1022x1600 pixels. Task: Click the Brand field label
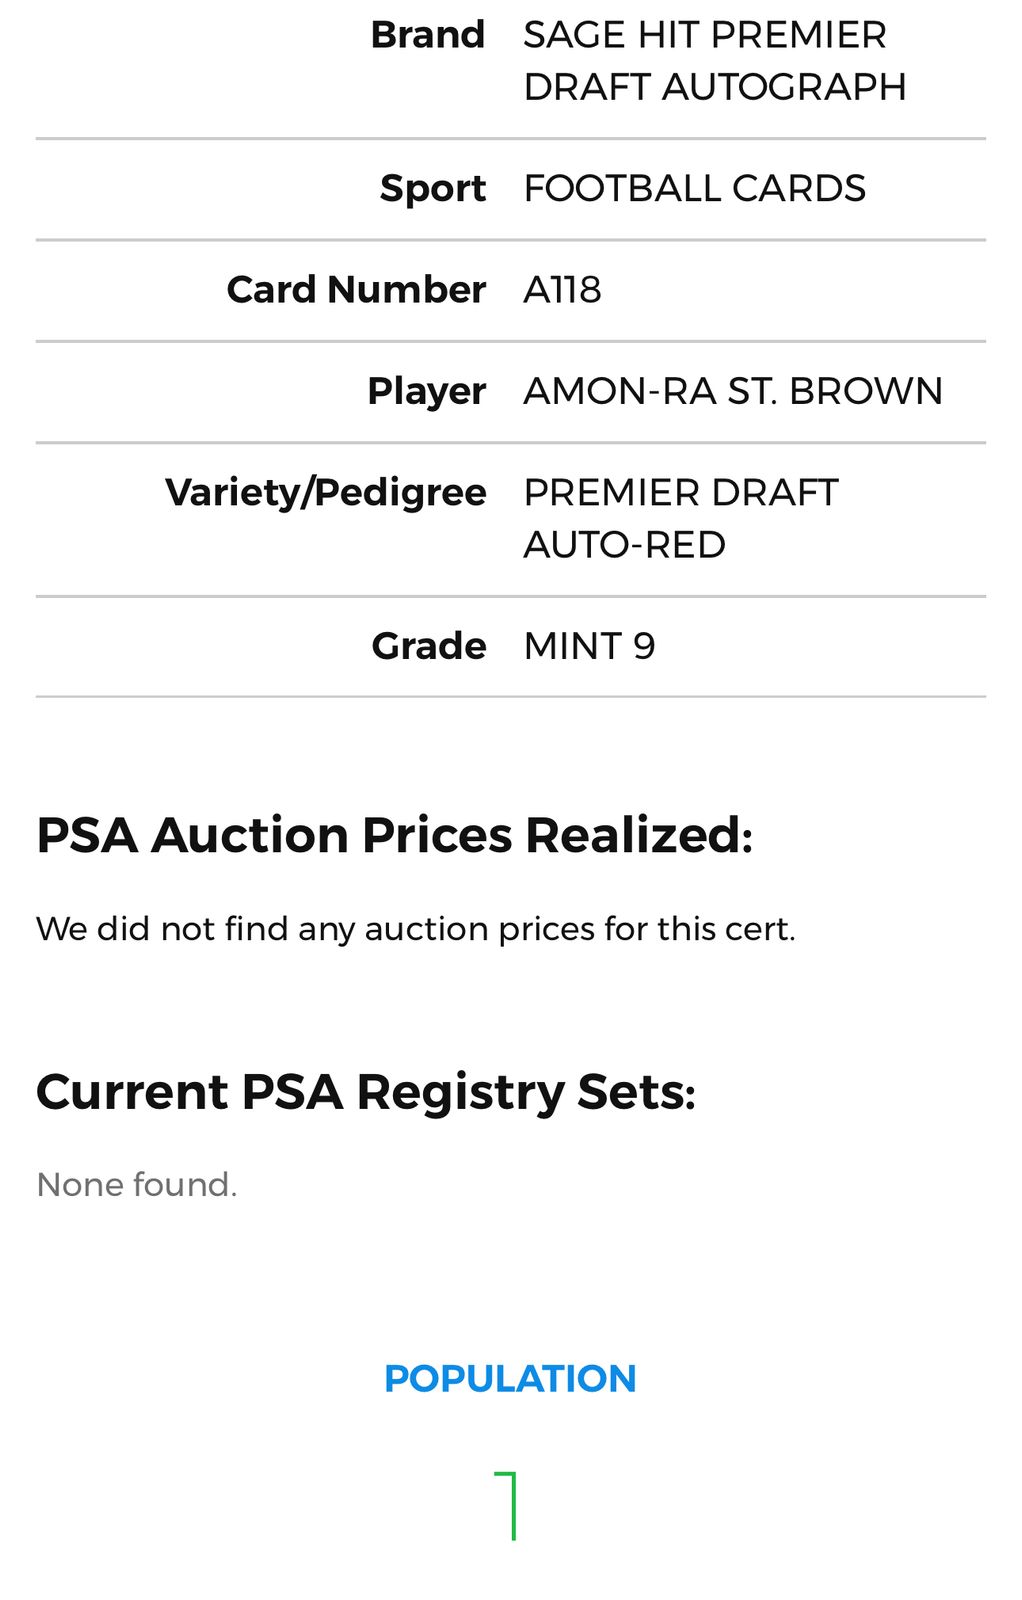pyautogui.click(x=427, y=35)
